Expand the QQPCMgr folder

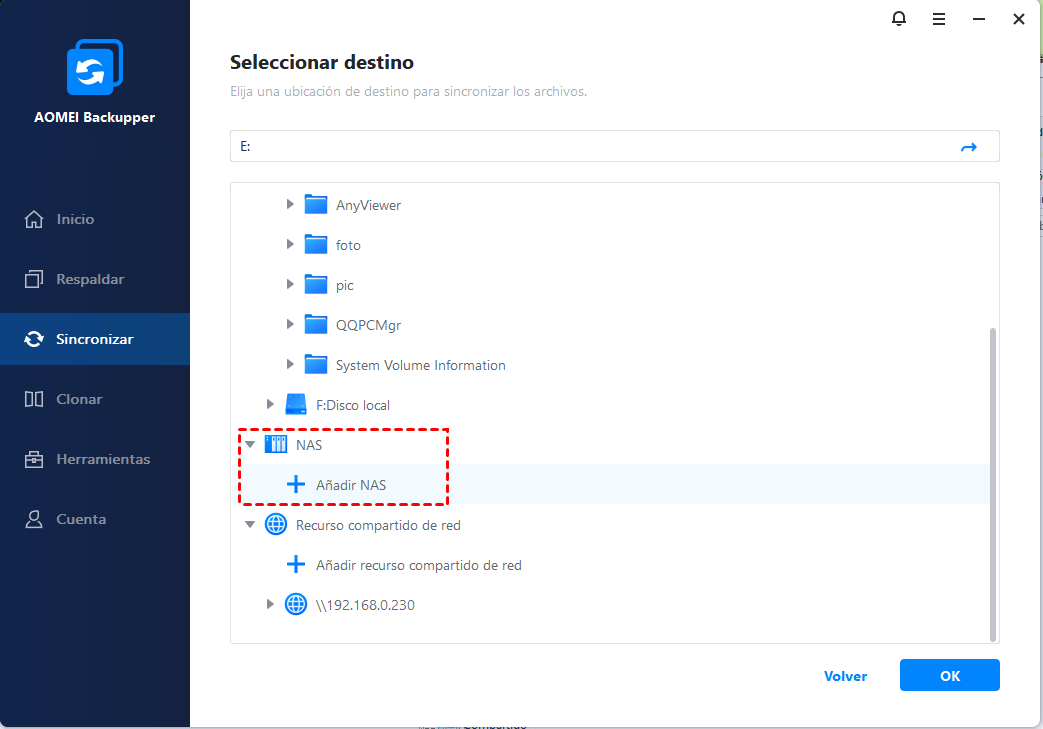tap(290, 324)
